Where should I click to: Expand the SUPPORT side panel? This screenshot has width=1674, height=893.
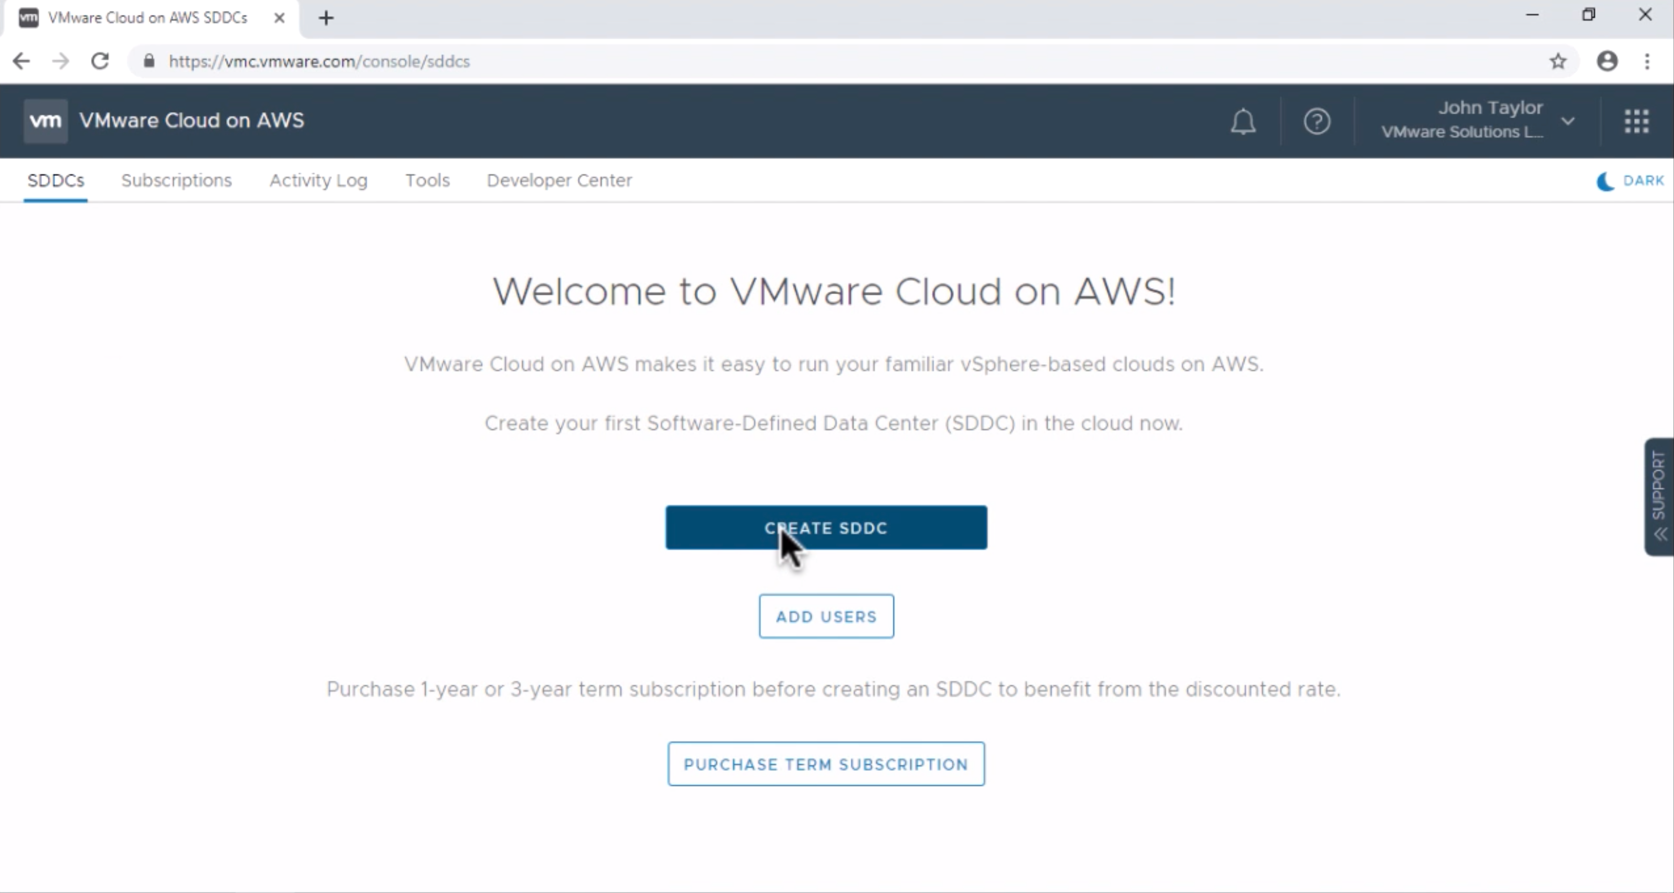point(1659,496)
